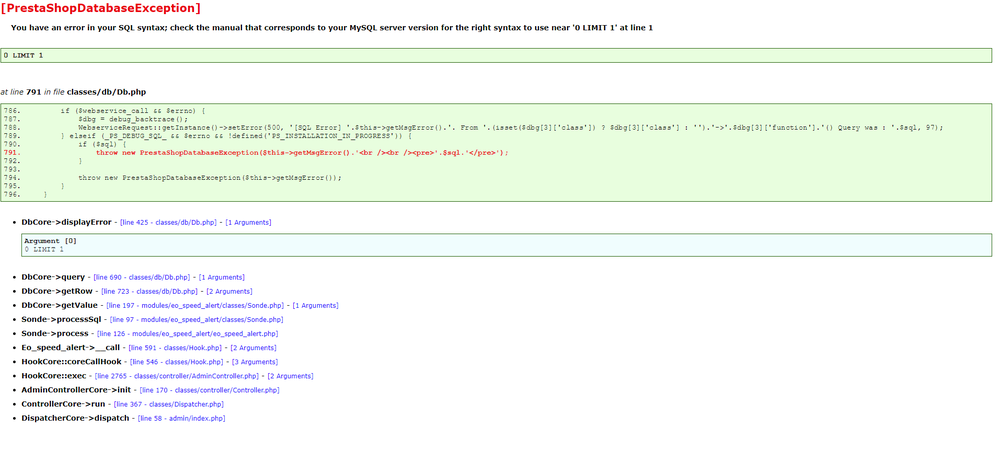The height and width of the screenshot is (451, 1000).
Task: Click 'Argument [0]' label
Action: click(50, 241)
